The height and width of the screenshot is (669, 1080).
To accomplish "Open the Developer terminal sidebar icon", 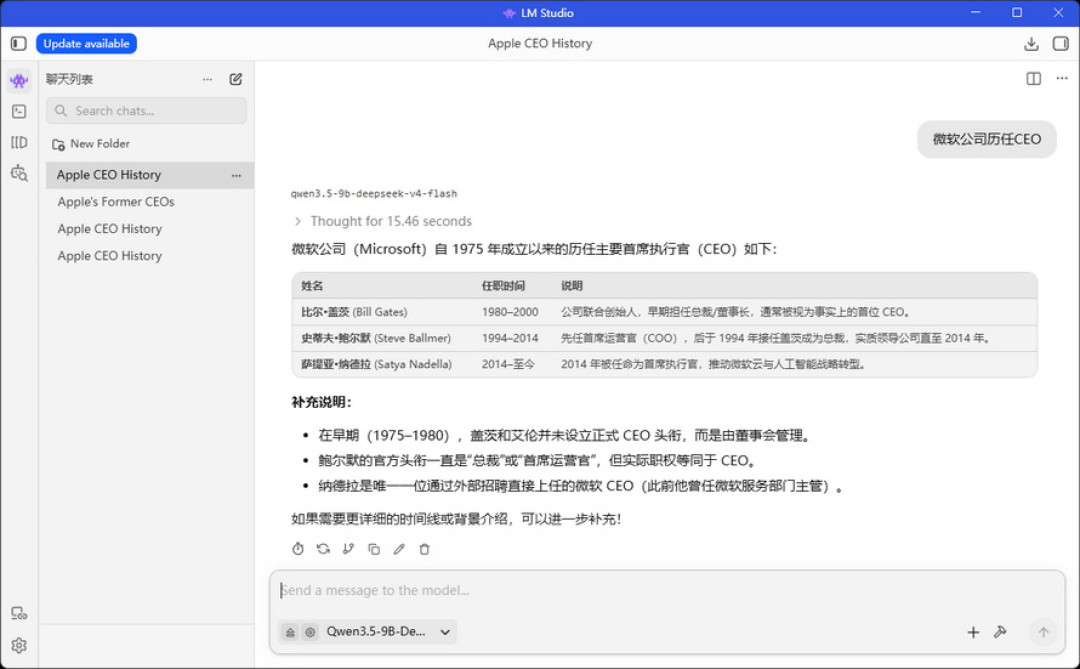I will [19, 111].
